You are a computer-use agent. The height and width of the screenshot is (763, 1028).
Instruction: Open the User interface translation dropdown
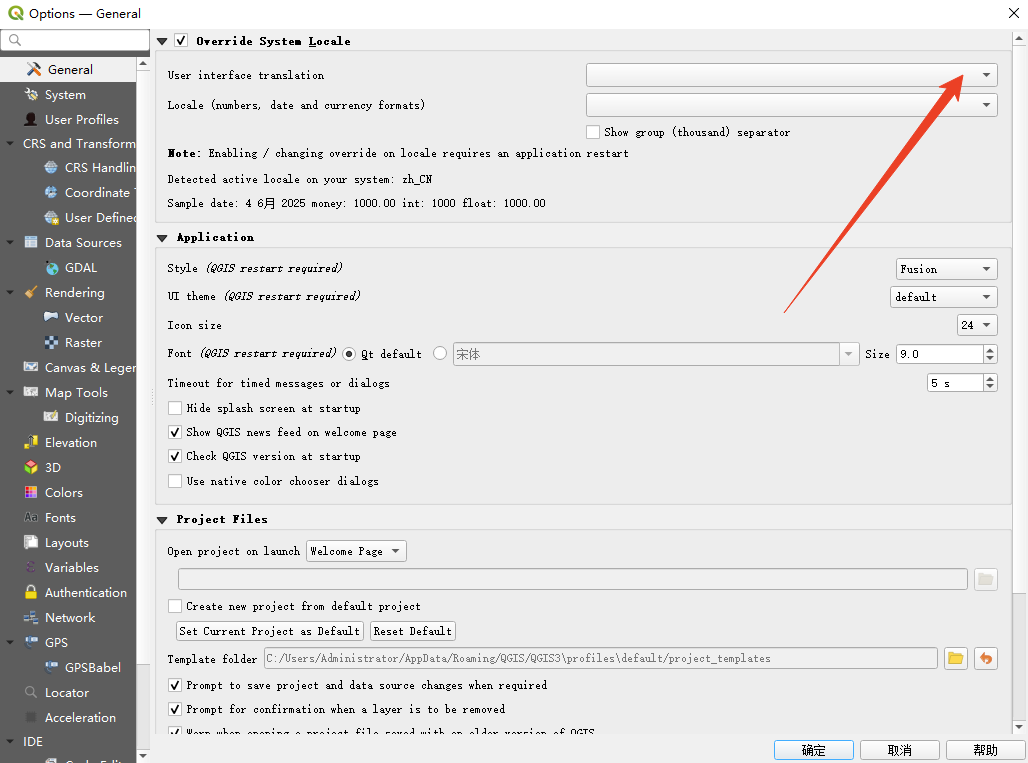[x=791, y=76]
